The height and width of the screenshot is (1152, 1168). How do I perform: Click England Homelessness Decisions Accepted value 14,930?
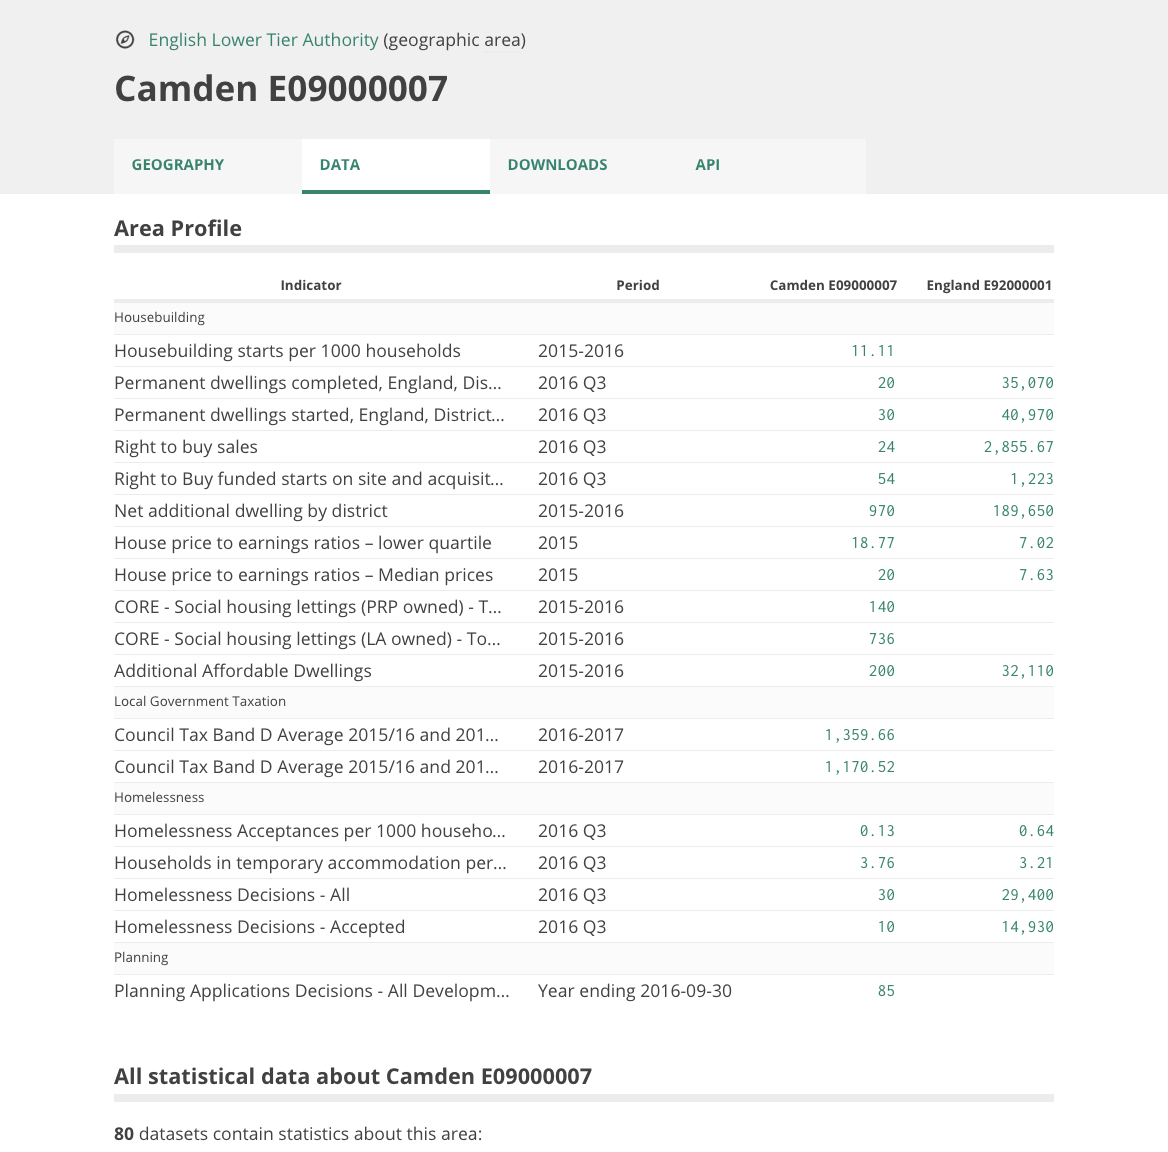[x=1027, y=927]
